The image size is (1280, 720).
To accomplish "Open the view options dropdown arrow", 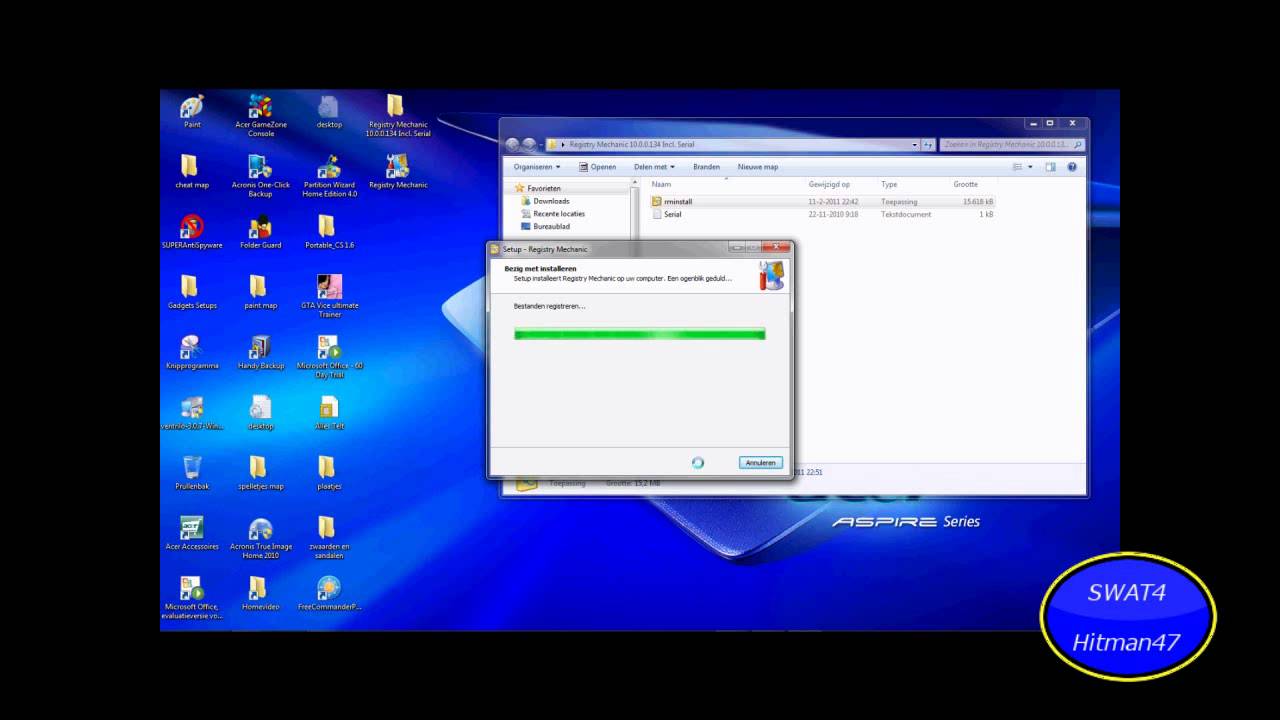I will pyautogui.click(x=1030, y=167).
